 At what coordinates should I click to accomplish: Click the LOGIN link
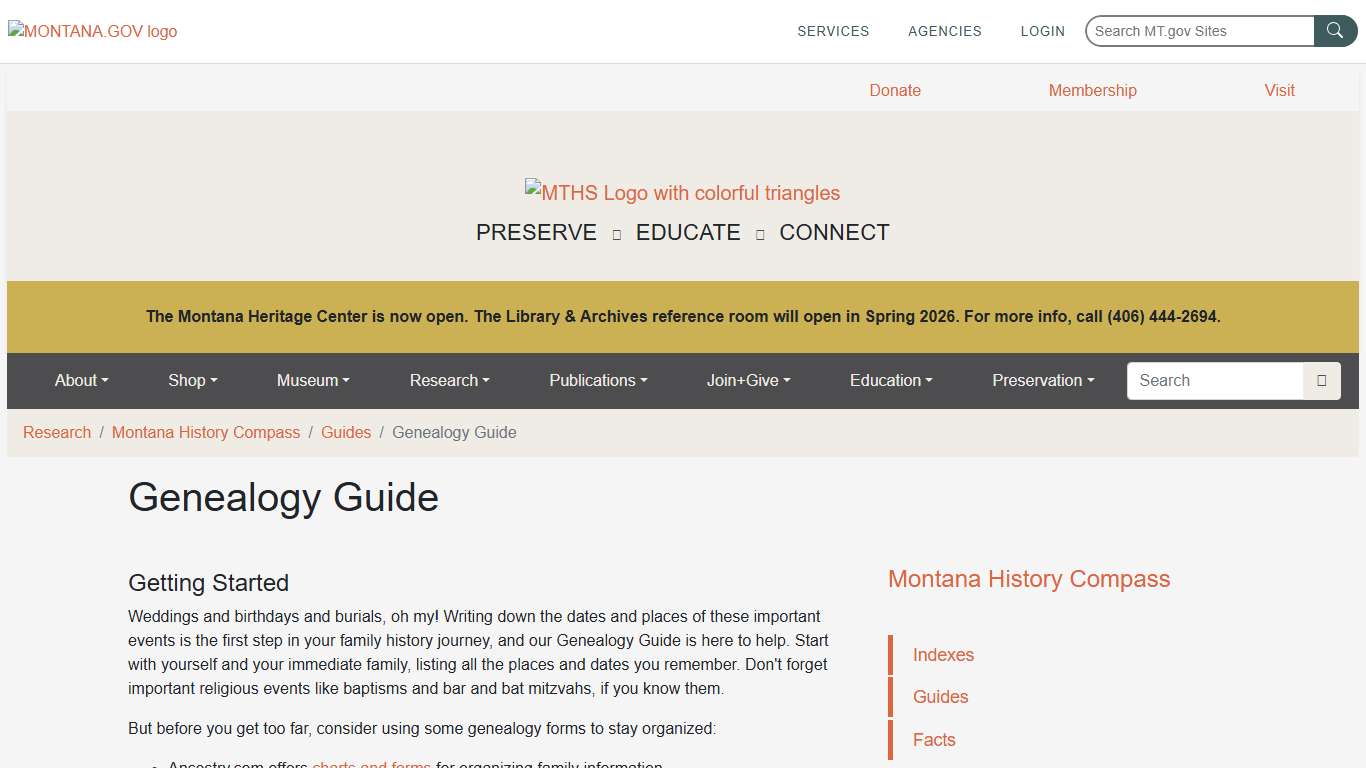[1043, 31]
